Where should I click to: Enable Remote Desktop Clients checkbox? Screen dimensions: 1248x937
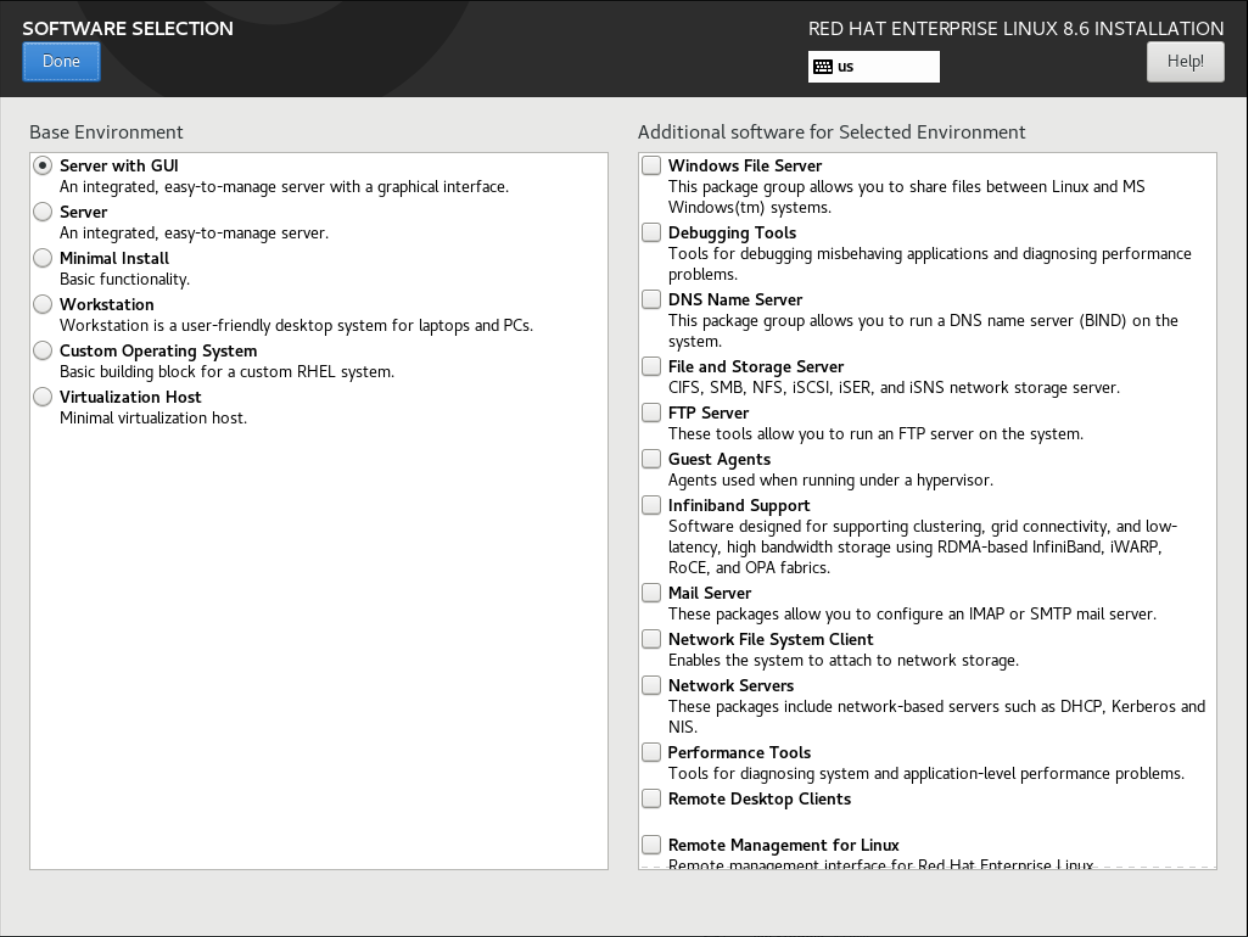pyautogui.click(x=651, y=799)
